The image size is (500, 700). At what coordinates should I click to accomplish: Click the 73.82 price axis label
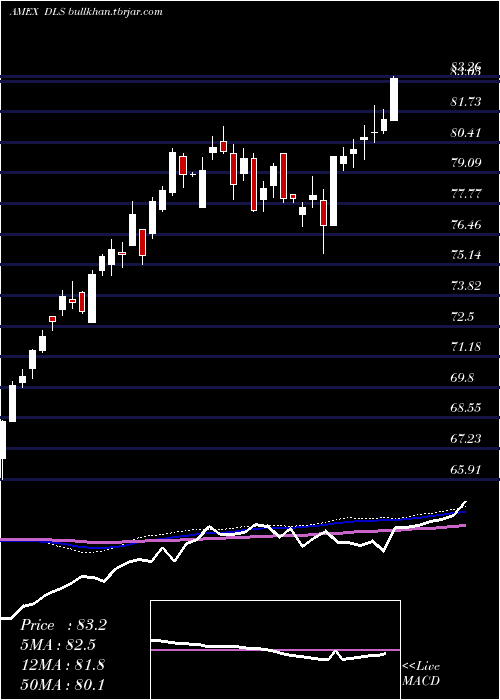[x=466, y=286]
